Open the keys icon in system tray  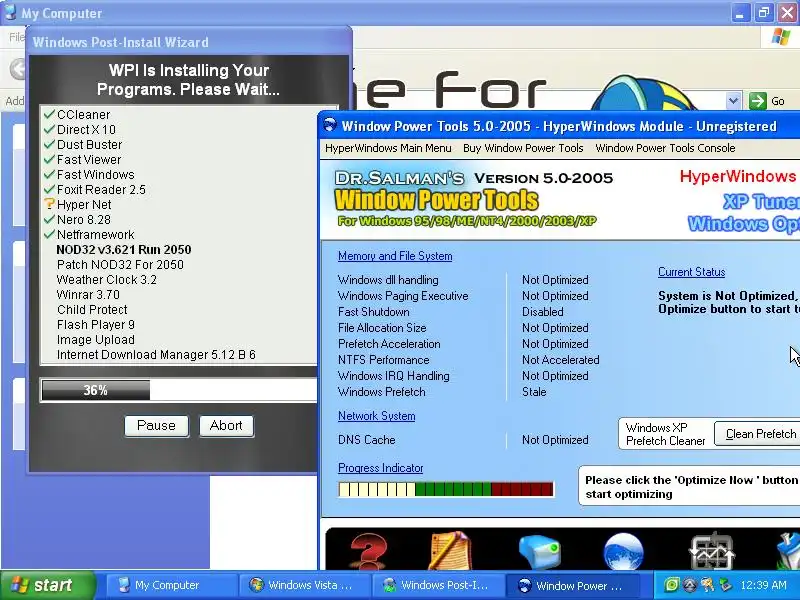click(x=707, y=585)
